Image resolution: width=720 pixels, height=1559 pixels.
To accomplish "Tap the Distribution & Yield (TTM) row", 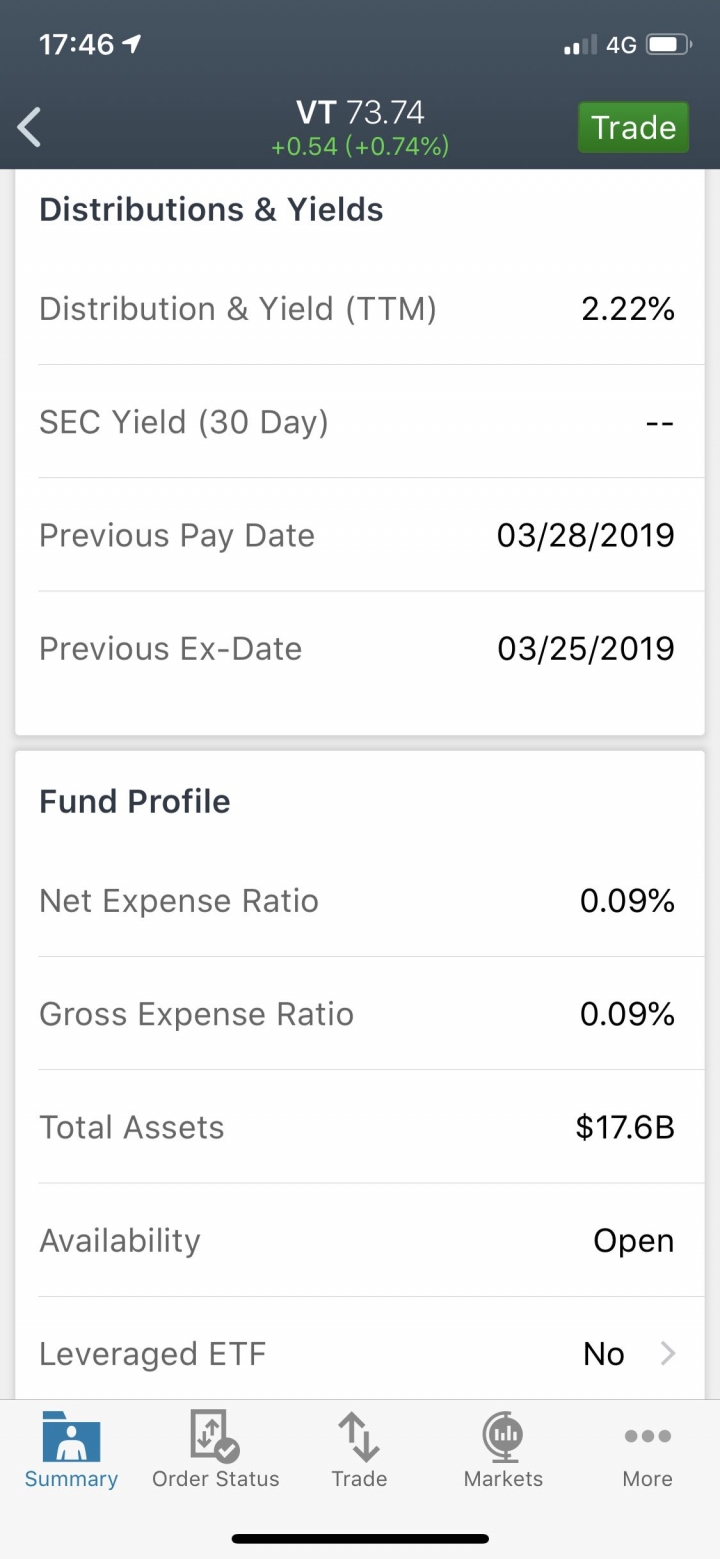I will (359, 309).
